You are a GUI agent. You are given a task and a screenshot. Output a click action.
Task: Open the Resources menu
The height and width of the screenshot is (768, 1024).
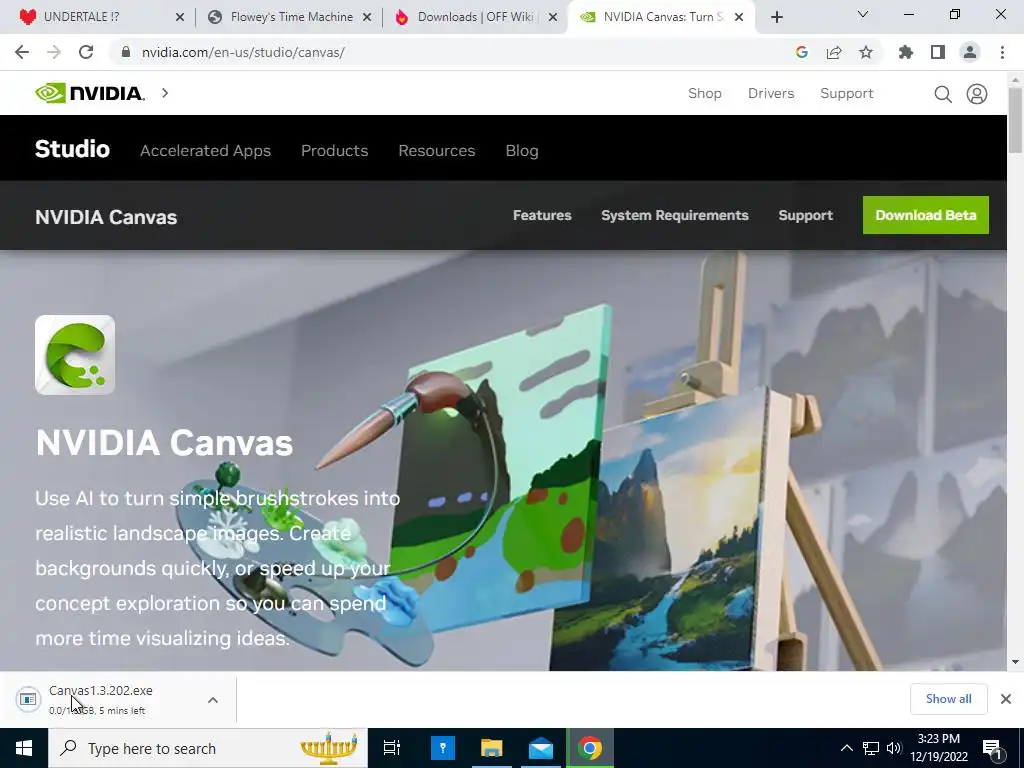point(437,151)
